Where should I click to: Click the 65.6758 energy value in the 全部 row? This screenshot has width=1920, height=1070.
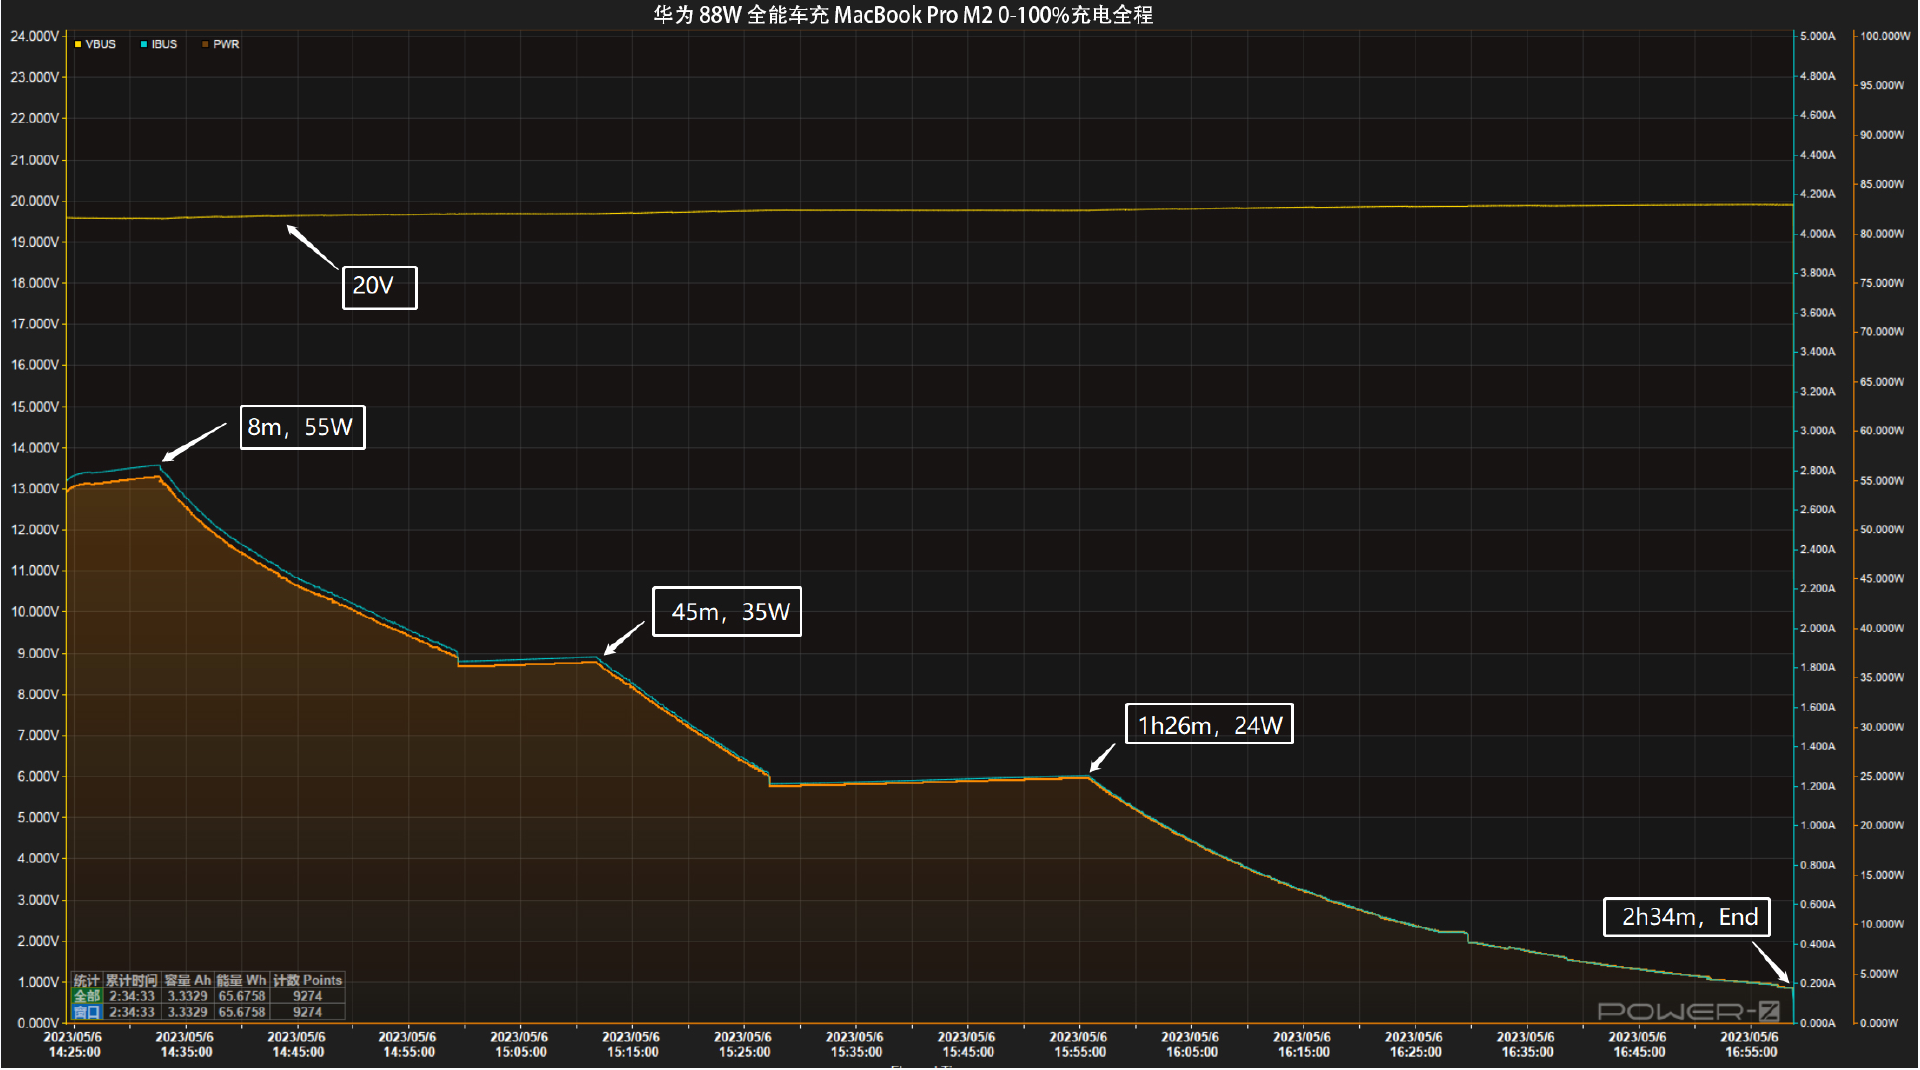click(242, 996)
